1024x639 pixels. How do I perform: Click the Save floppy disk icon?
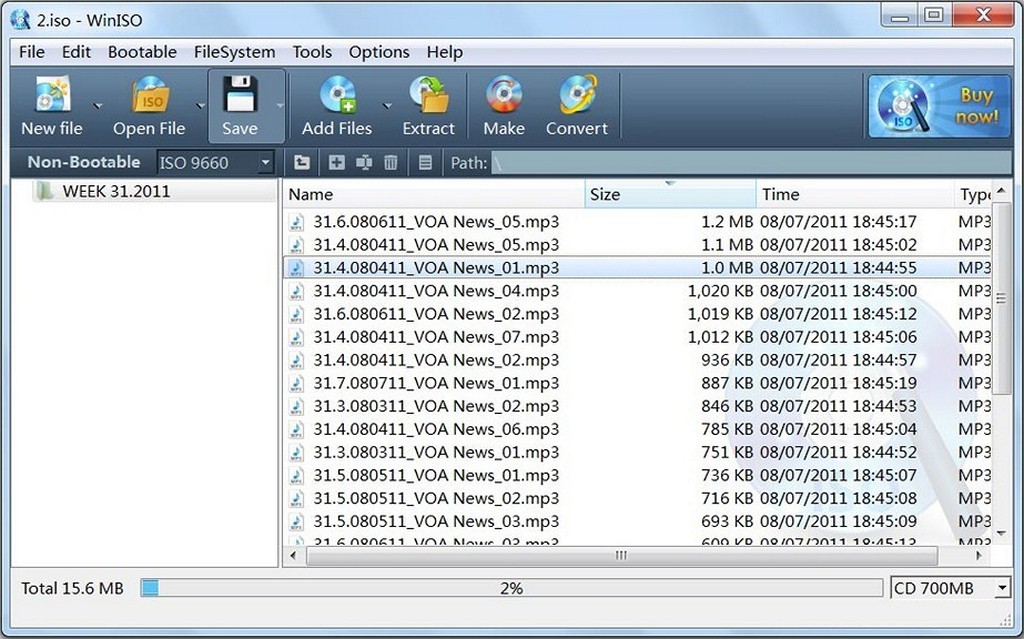[x=240, y=95]
